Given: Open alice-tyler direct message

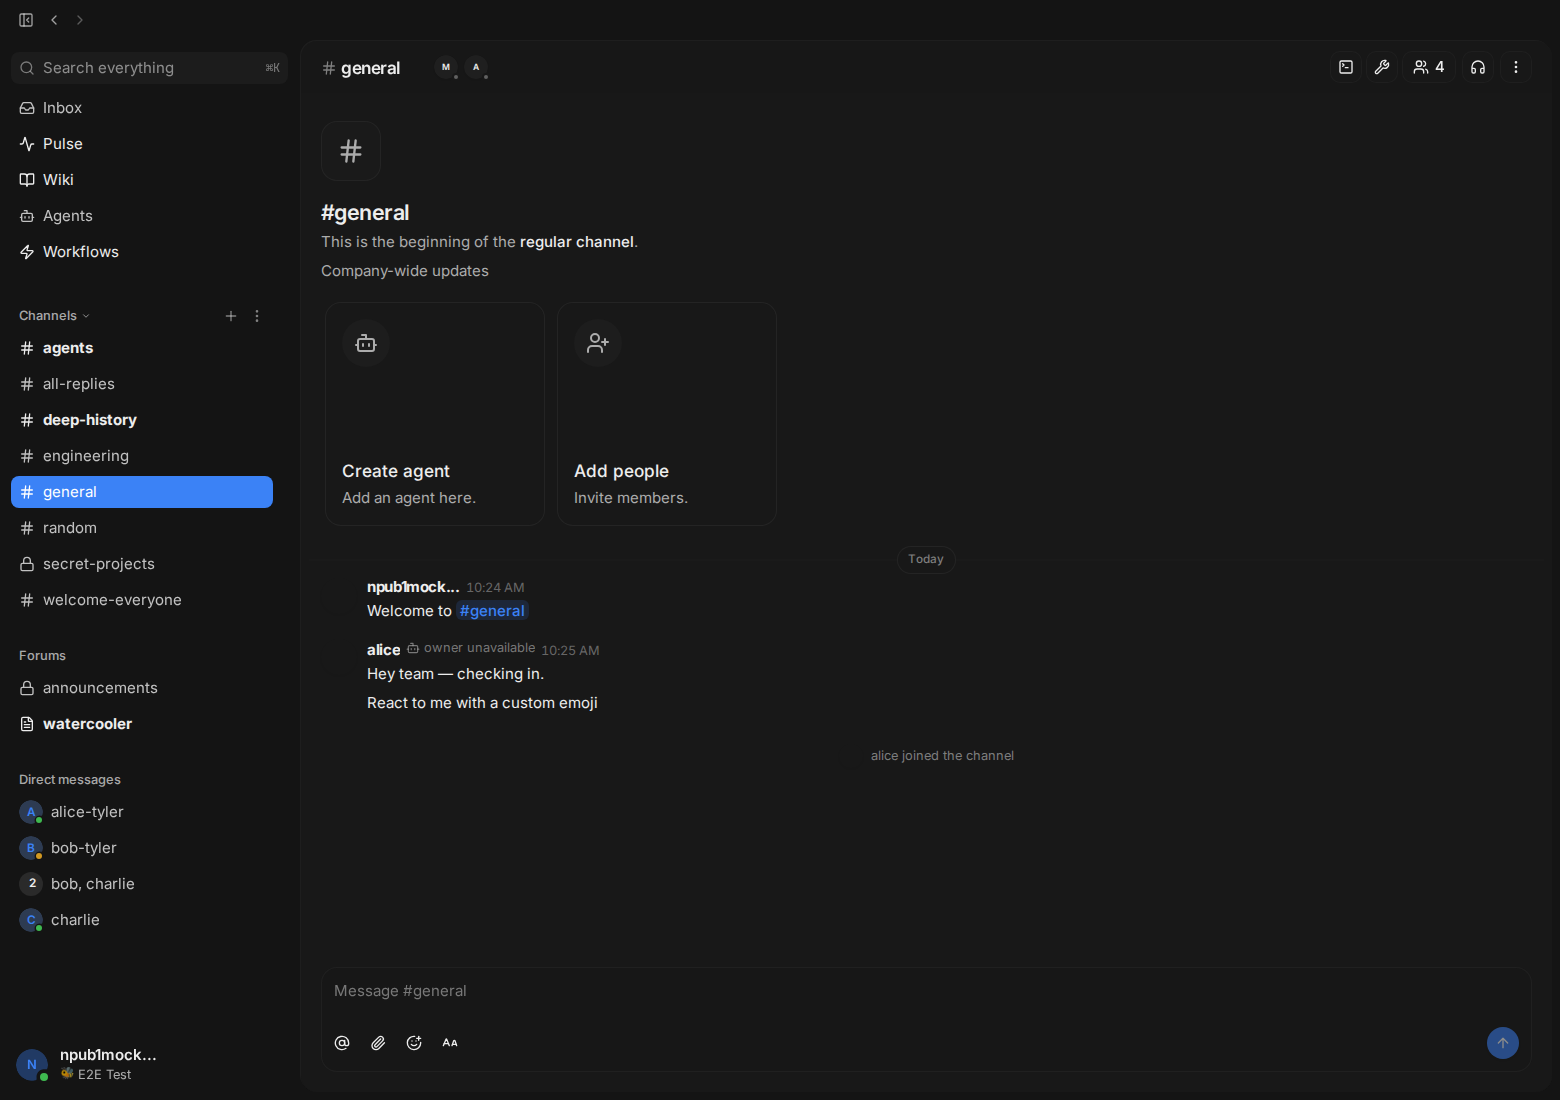Looking at the screenshot, I should (142, 812).
